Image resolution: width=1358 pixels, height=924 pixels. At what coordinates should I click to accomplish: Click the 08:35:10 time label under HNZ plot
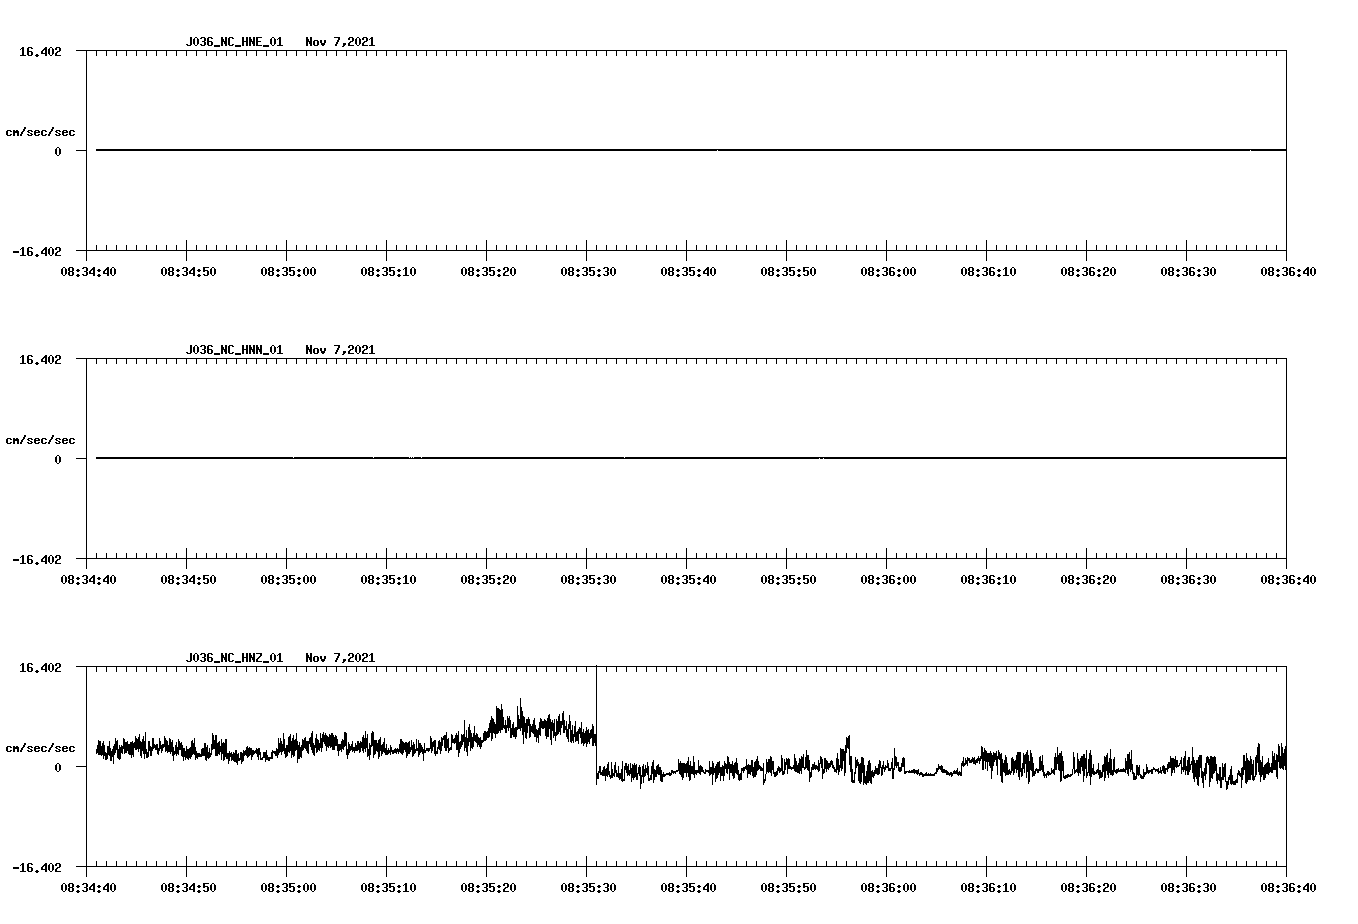click(x=388, y=888)
